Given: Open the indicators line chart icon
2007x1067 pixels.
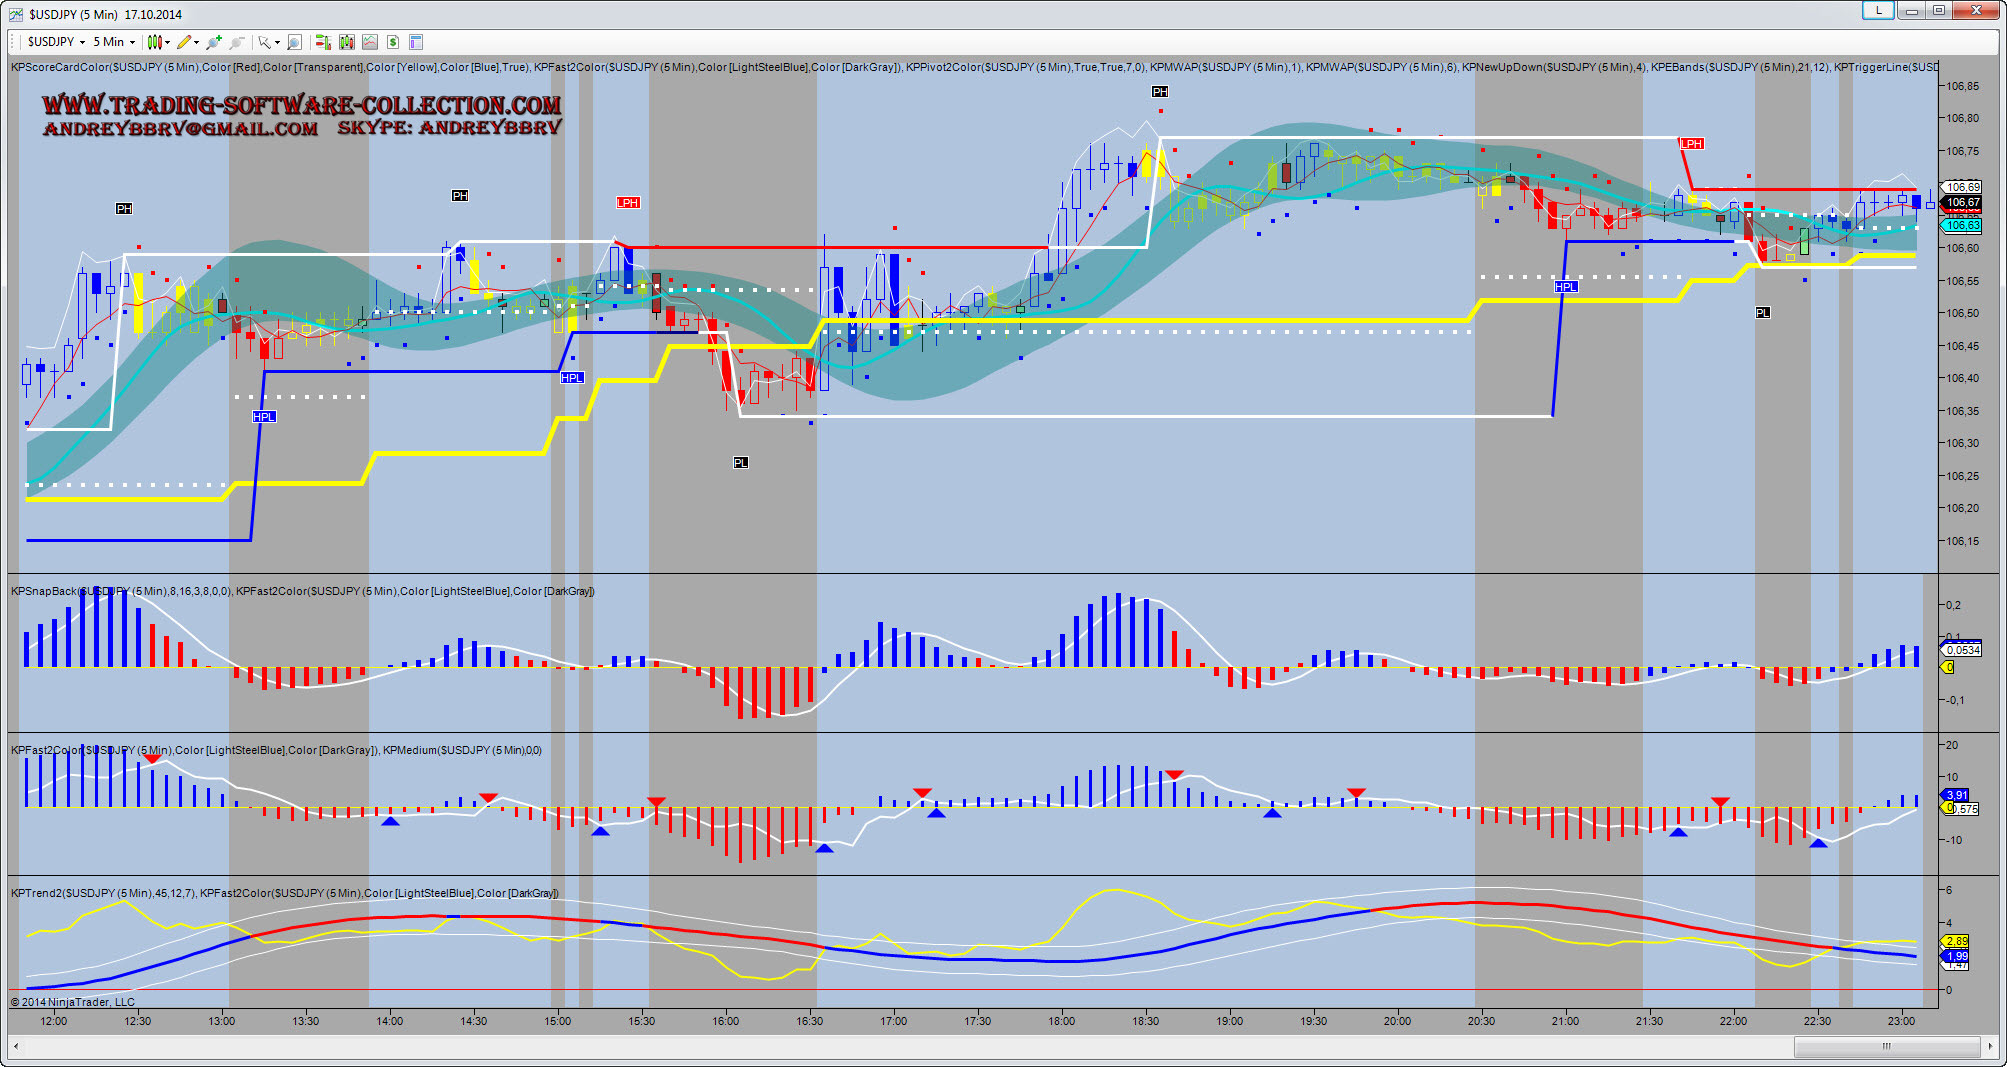Looking at the screenshot, I should click(x=370, y=42).
